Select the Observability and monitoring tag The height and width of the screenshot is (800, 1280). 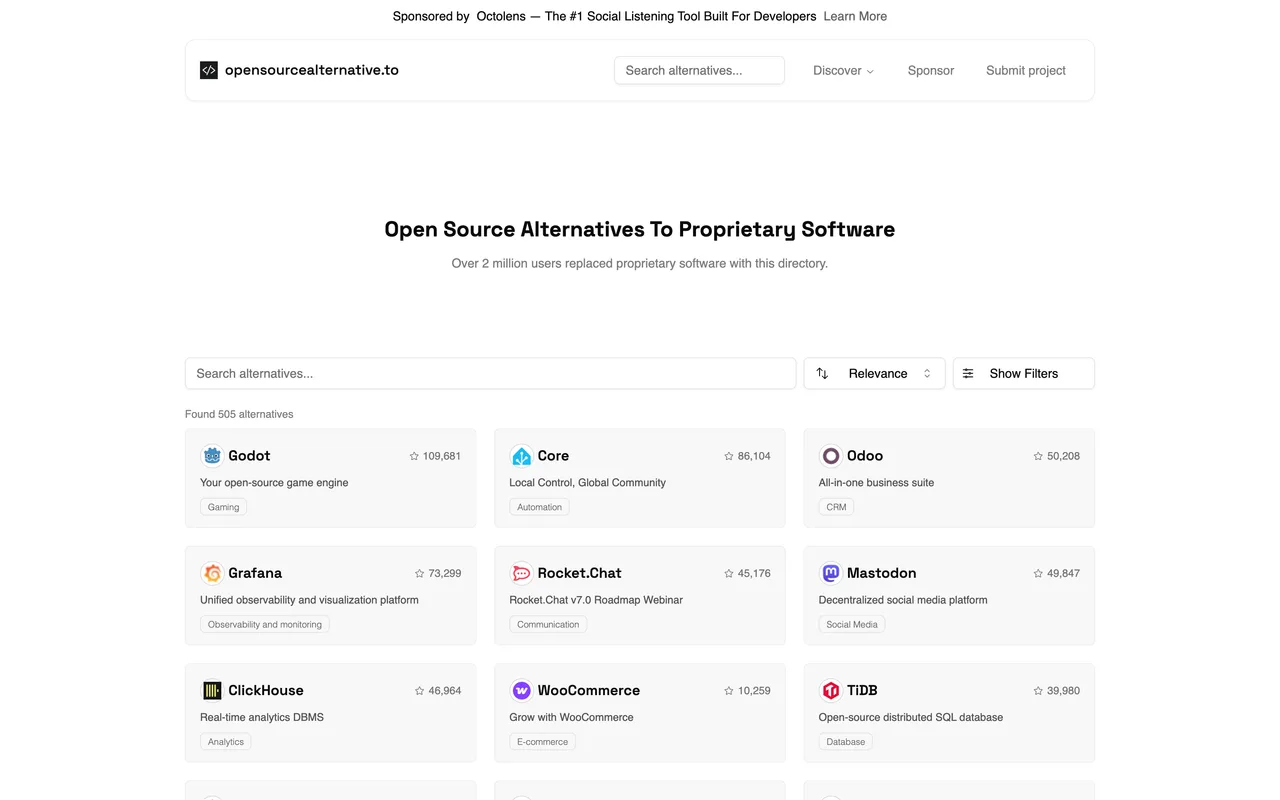point(265,624)
